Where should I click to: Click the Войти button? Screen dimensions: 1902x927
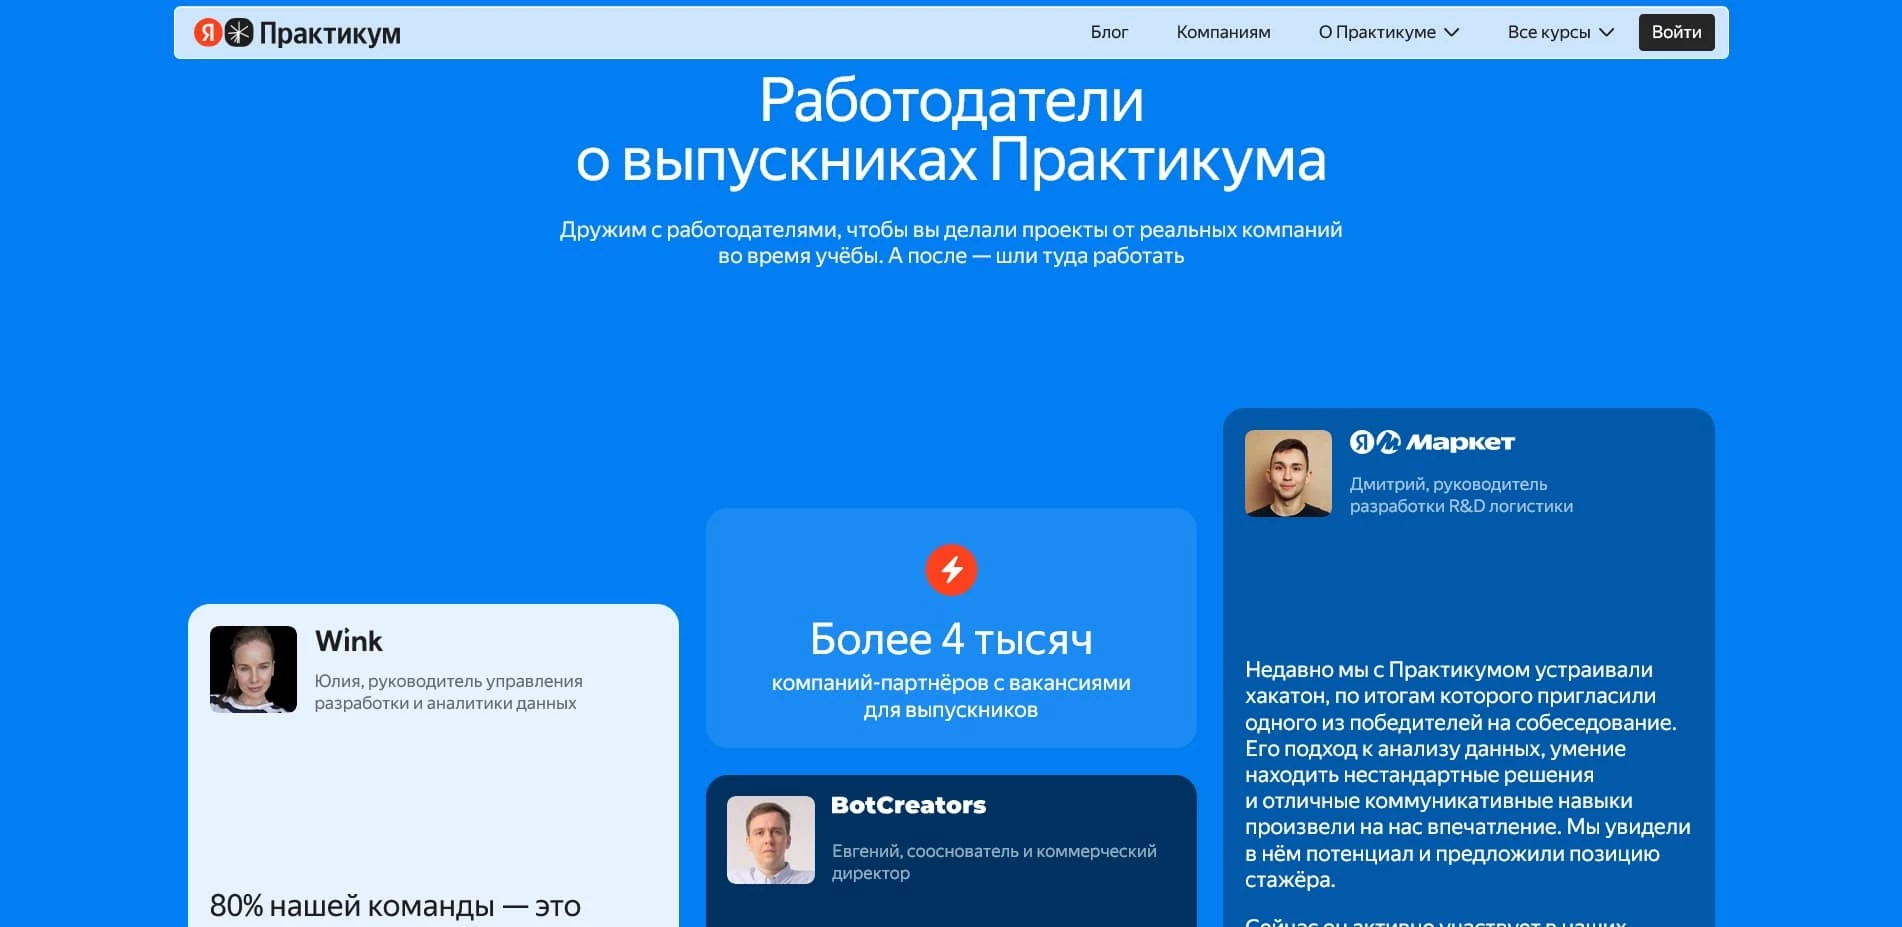point(1676,32)
